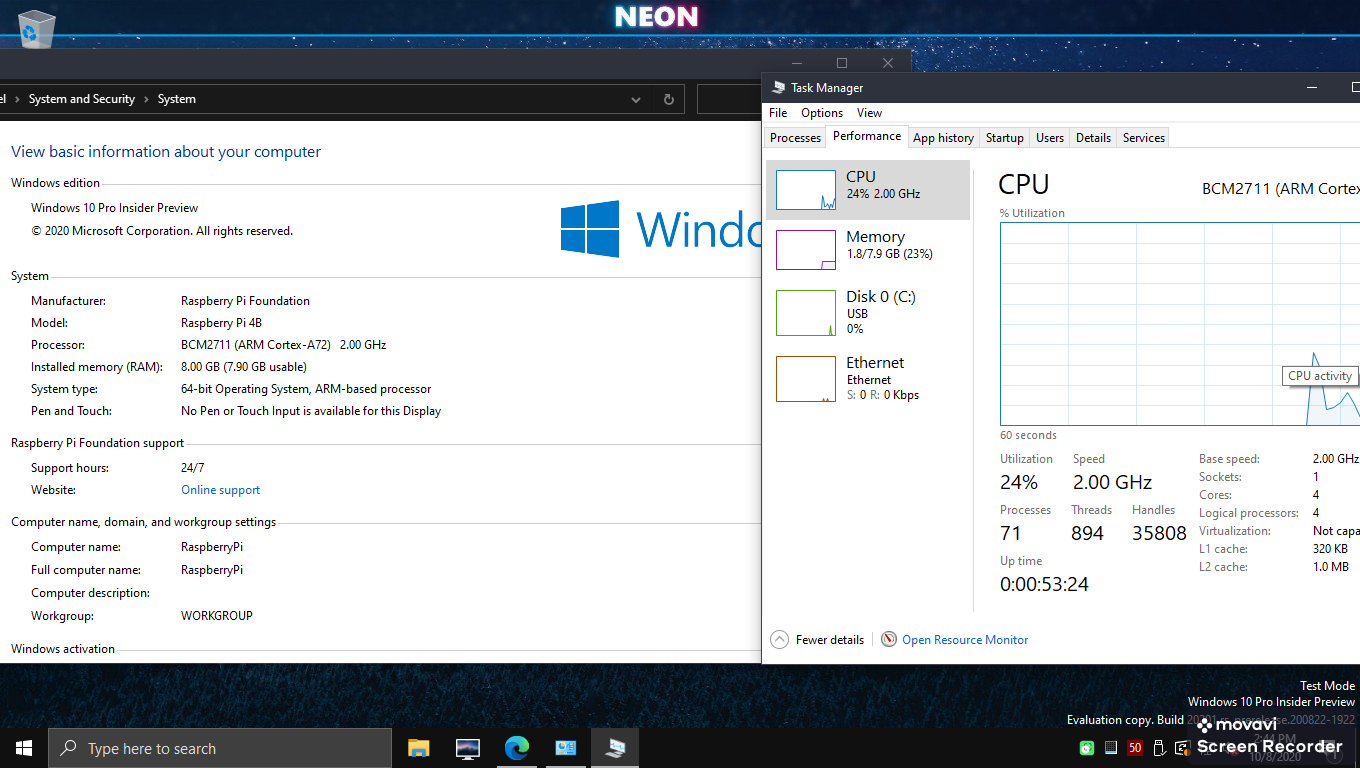
Task: Click the USB safely remove tray icon
Action: 1159,748
